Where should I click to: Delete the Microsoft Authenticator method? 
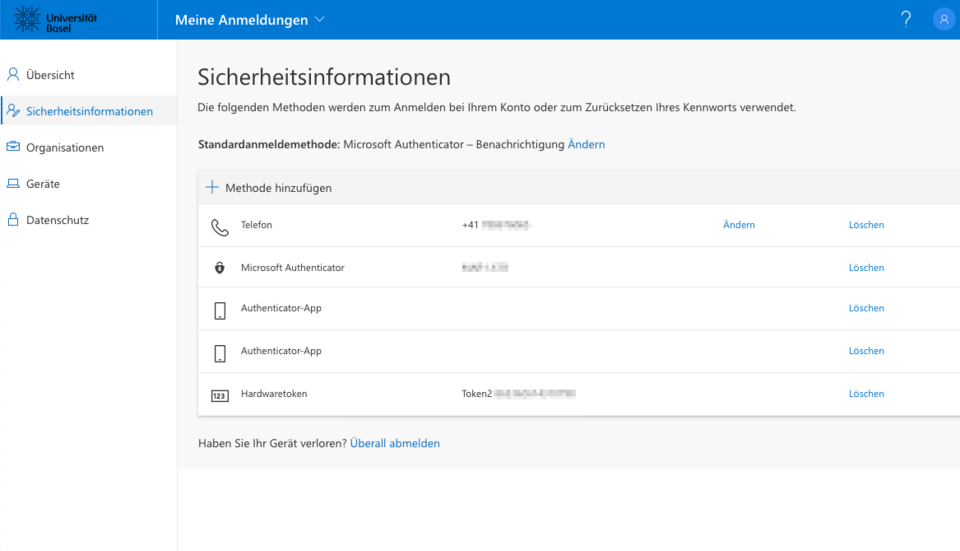(866, 268)
